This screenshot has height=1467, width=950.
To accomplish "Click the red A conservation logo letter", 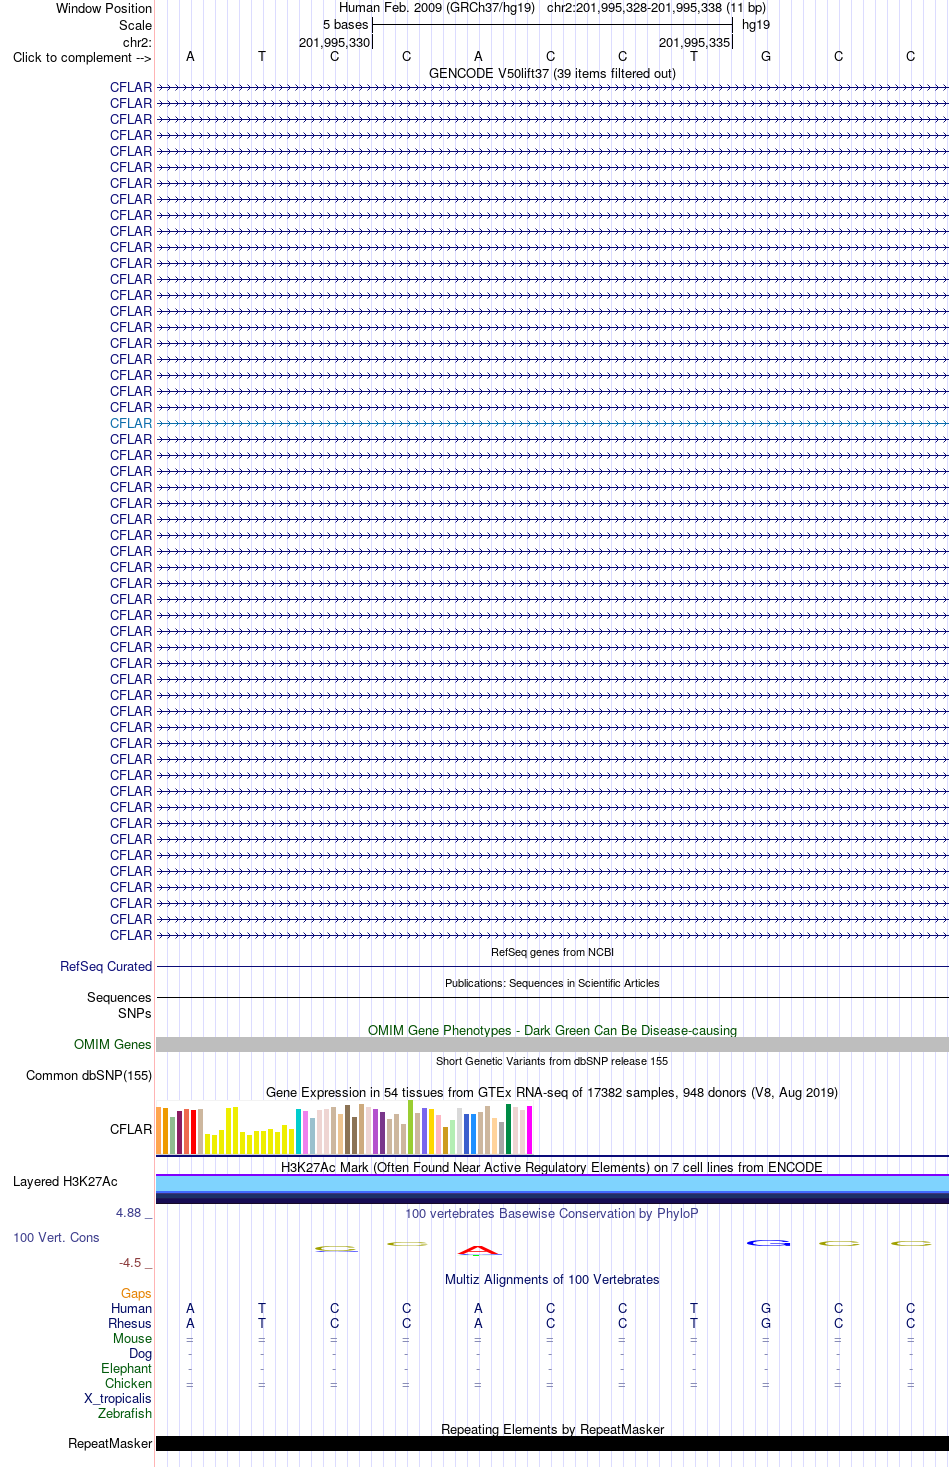I will pyautogui.click(x=479, y=1249).
